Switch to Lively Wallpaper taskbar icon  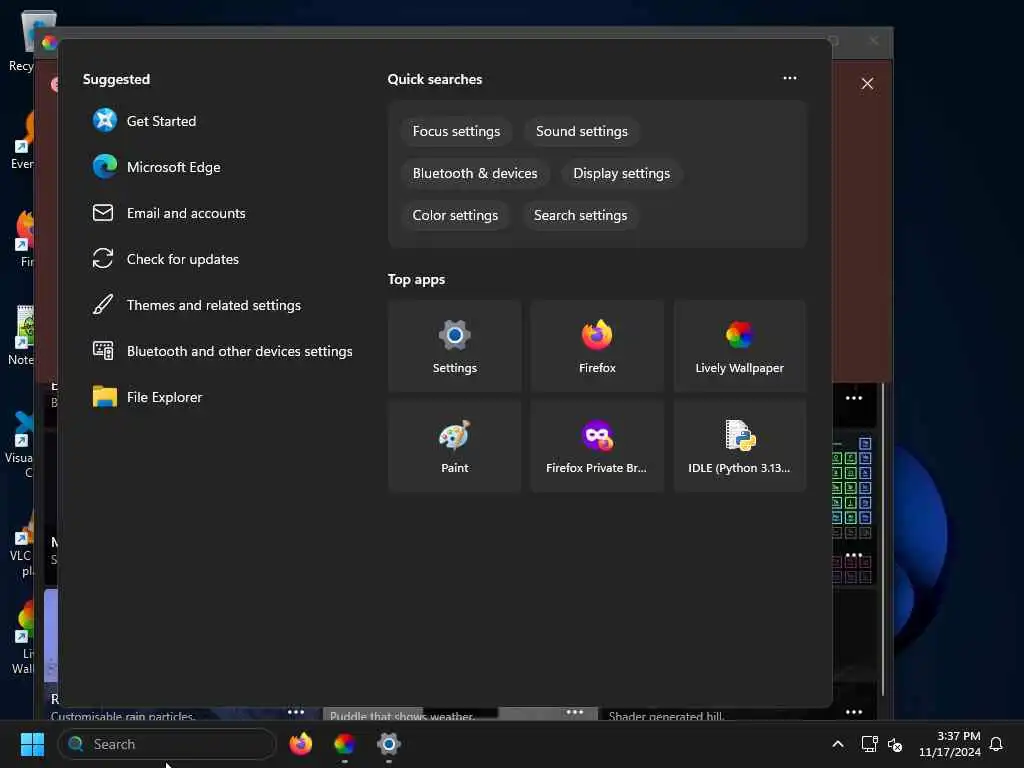point(344,744)
